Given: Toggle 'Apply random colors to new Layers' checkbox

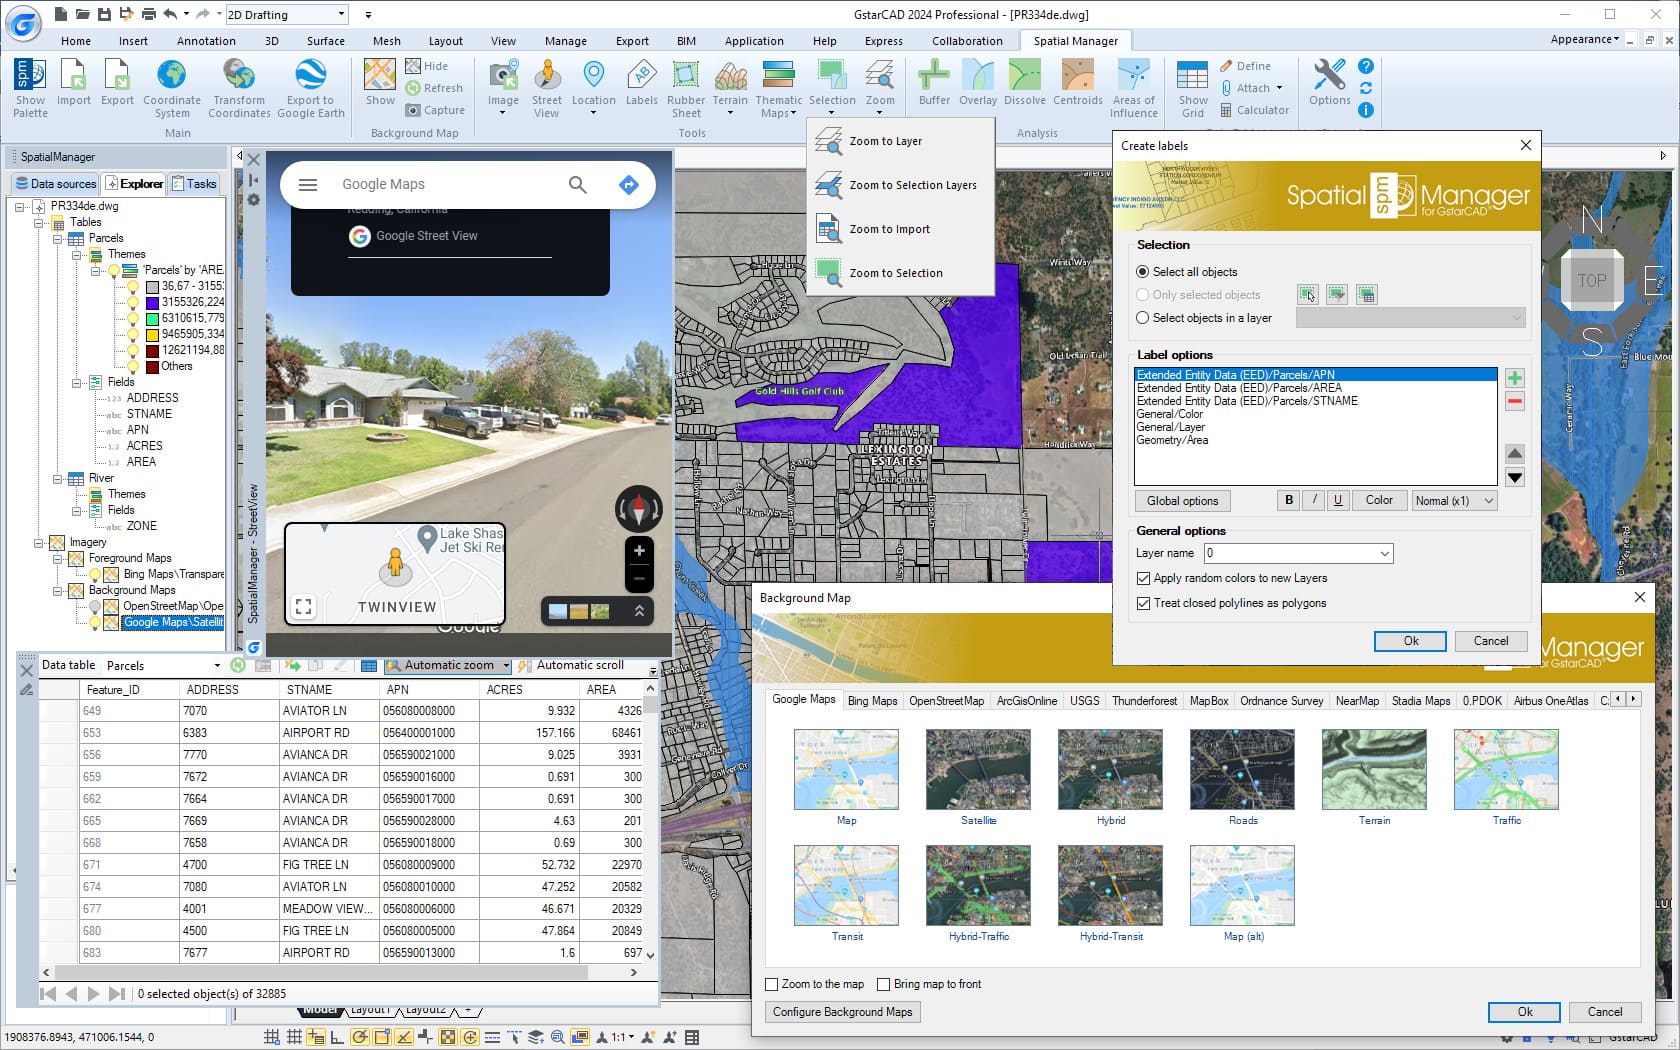Looking at the screenshot, I should point(1143,578).
